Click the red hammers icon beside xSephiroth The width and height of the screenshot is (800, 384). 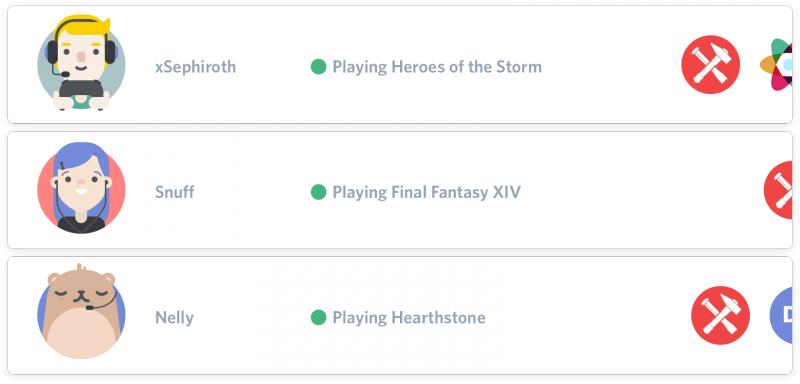tap(711, 64)
